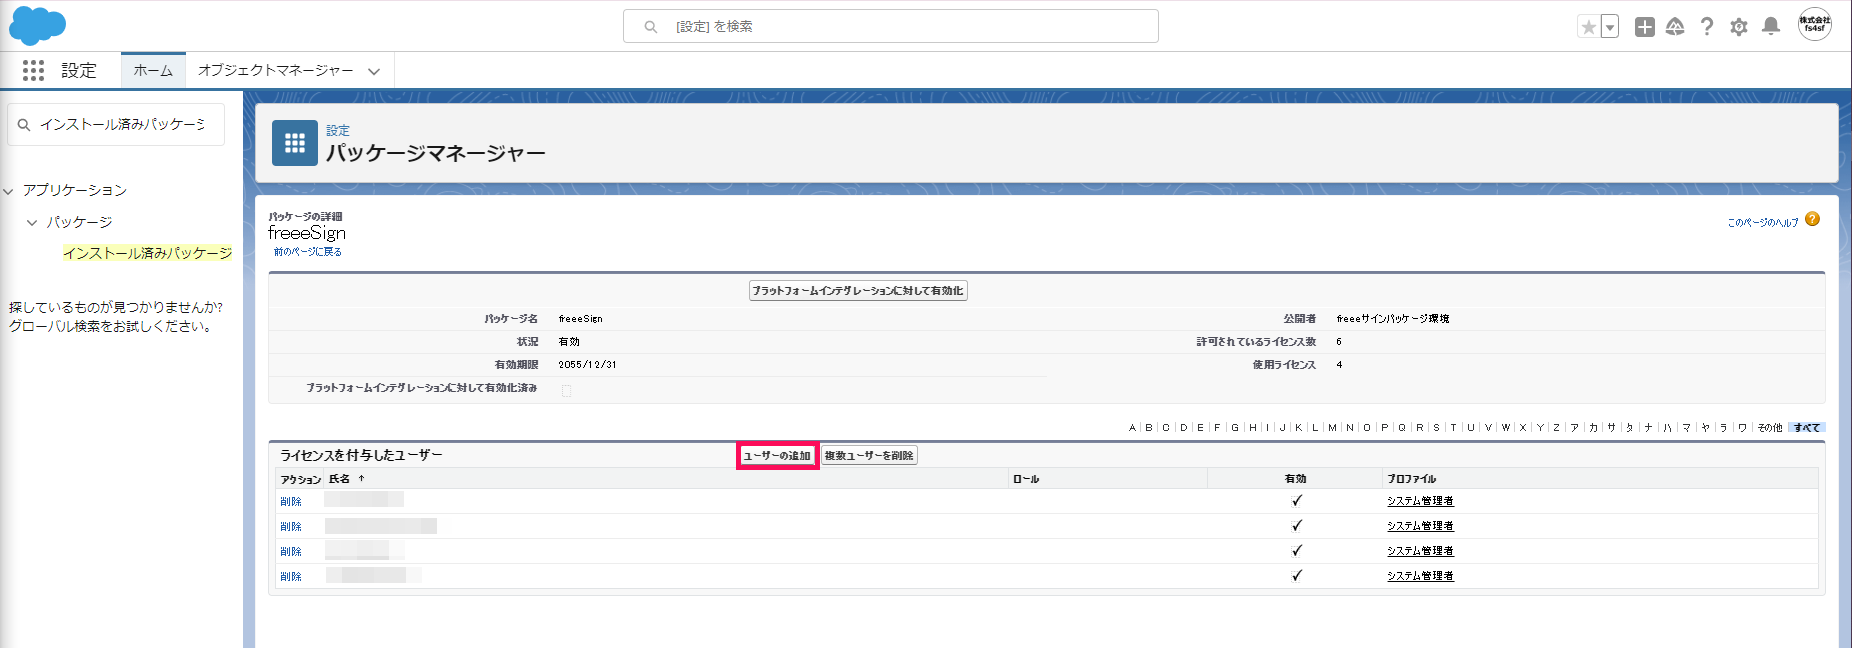
Task: Show notifications via the bell icon
Action: click(1771, 27)
